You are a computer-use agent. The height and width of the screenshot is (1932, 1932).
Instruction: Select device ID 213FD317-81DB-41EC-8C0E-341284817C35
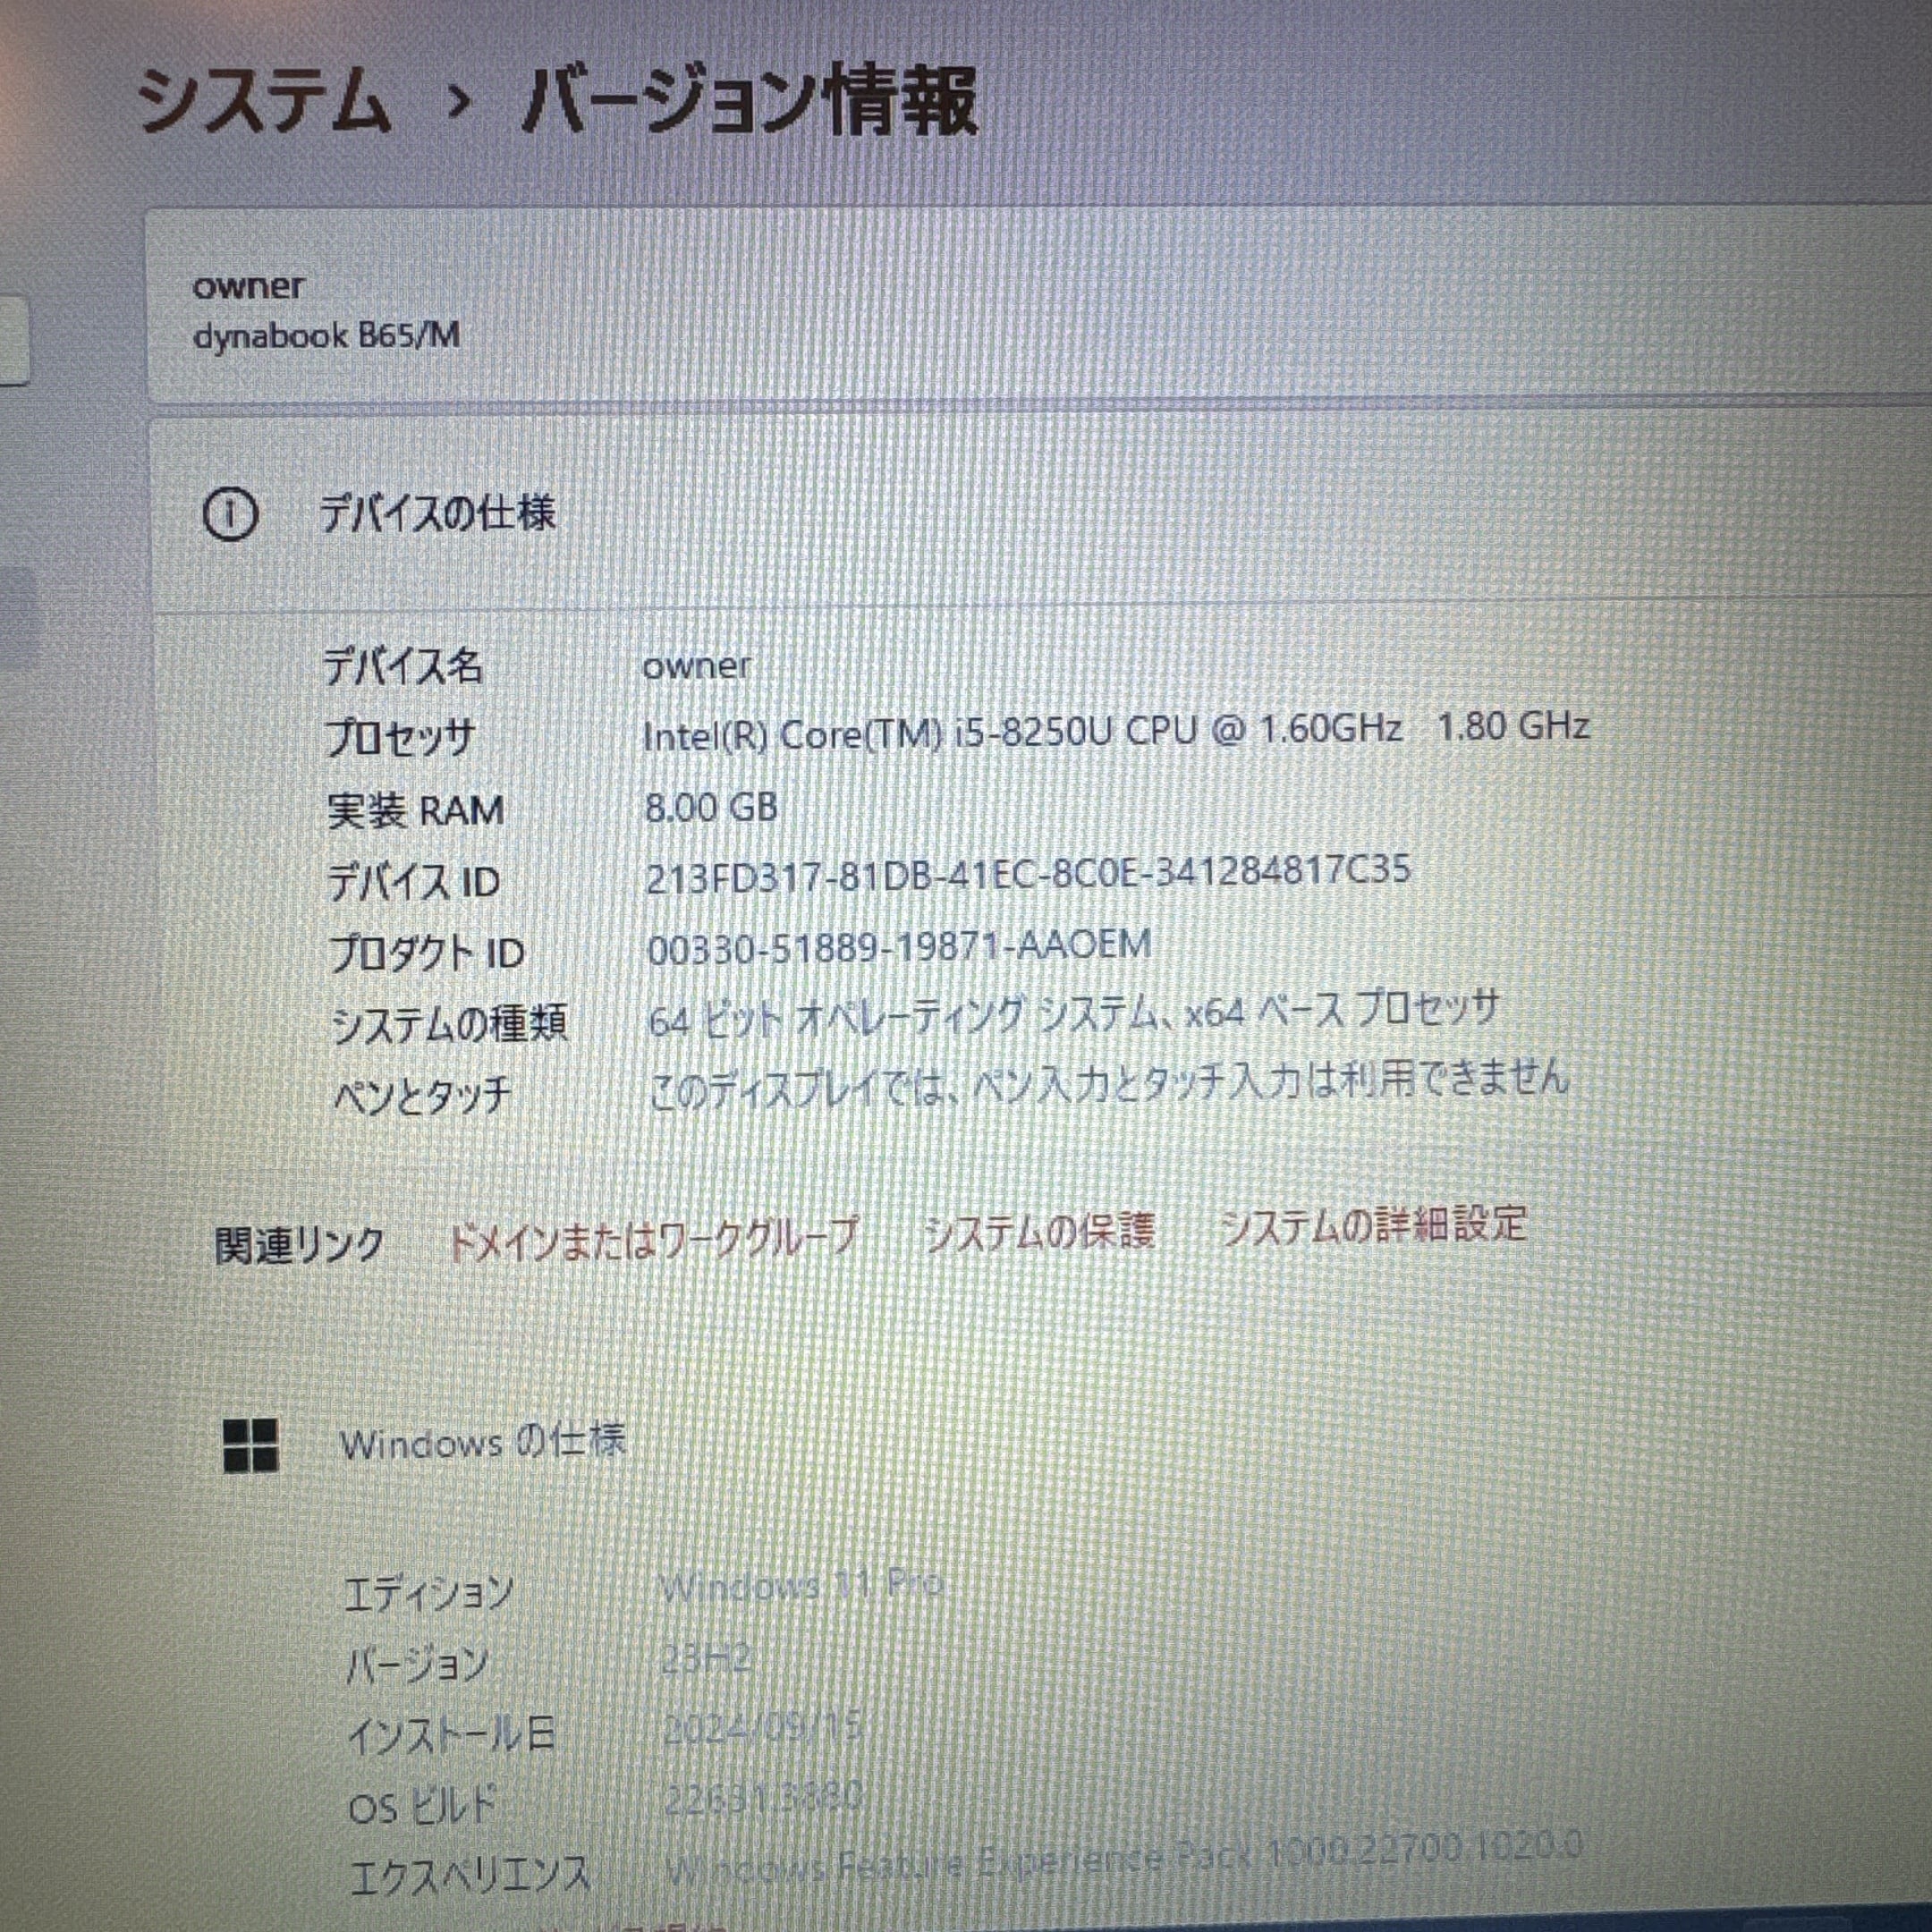tap(1028, 873)
